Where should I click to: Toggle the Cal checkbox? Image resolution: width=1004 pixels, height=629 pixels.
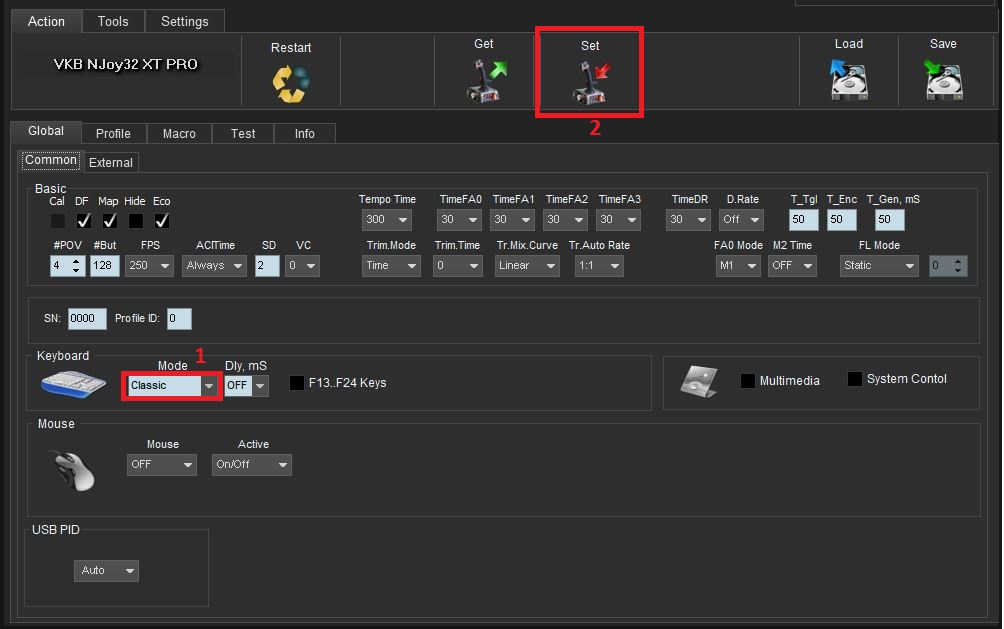(58, 221)
